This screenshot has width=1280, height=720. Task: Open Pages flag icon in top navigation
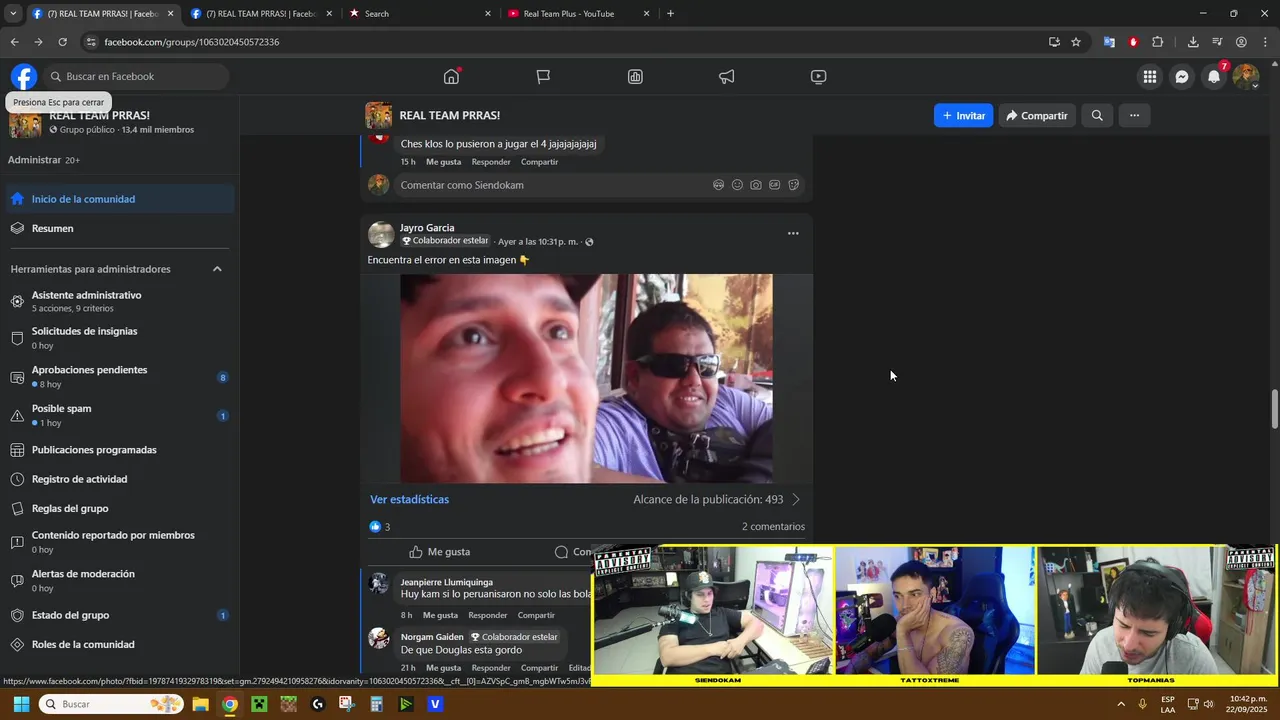pyautogui.click(x=543, y=76)
